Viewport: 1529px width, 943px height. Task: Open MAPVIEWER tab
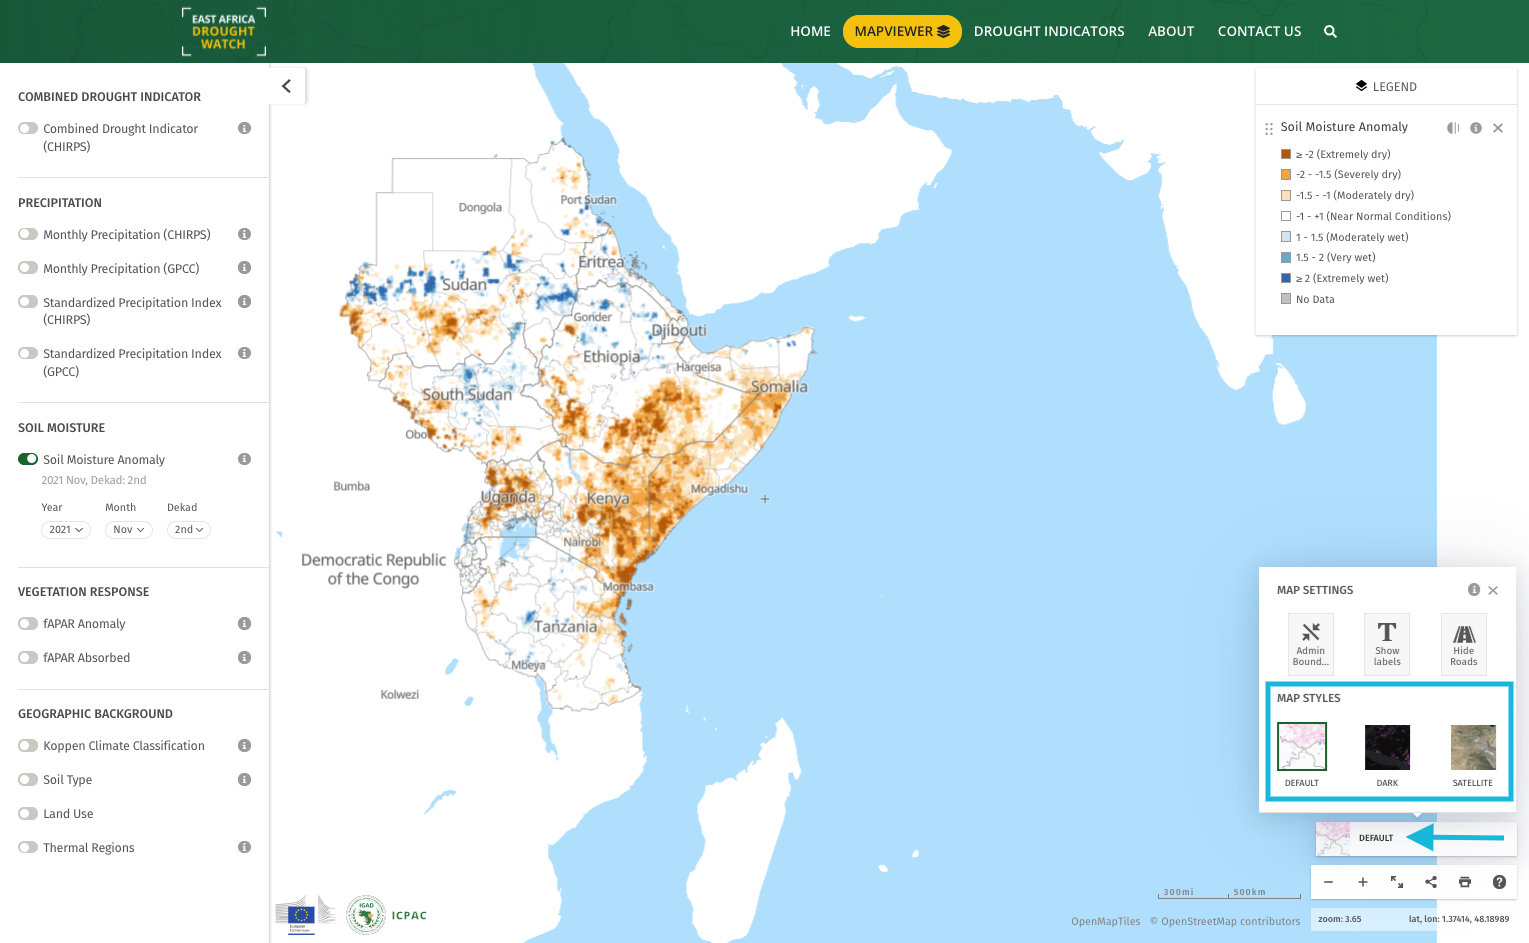tap(902, 31)
